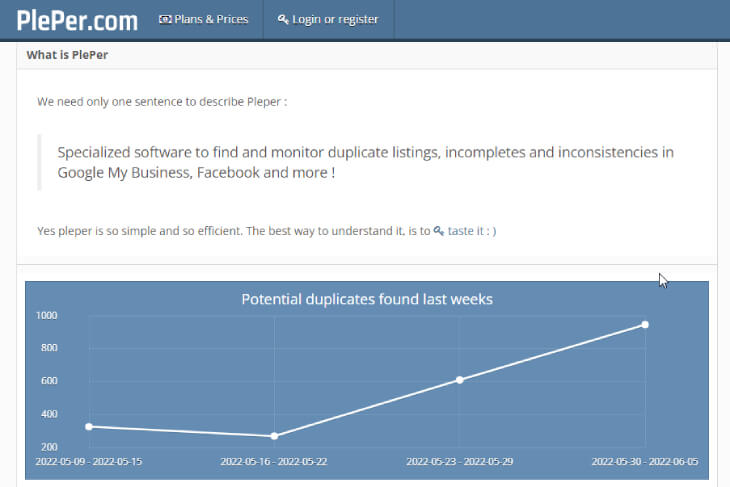Image resolution: width=730 pixels, height=487 pixels.
Task: Click the money icon beside Plans & Prices
Action: coord(165,20)
